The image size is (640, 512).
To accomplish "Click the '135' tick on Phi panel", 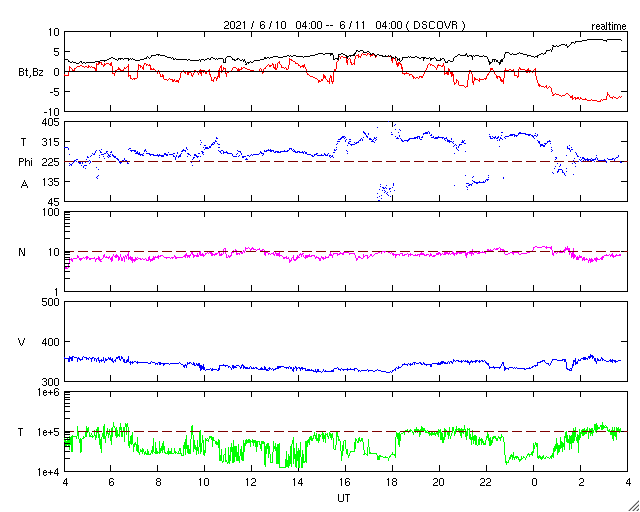I will [51, 182].
